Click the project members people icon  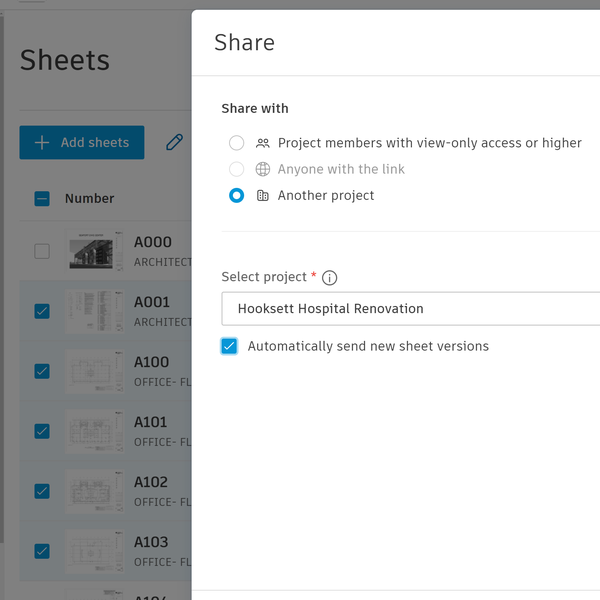263,143
